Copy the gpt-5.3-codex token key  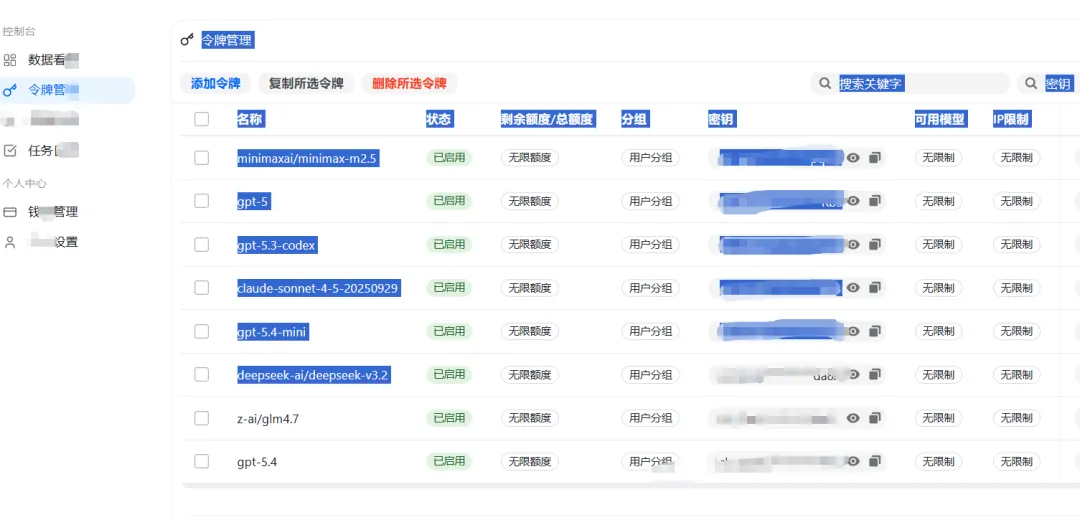coord(875,245)
